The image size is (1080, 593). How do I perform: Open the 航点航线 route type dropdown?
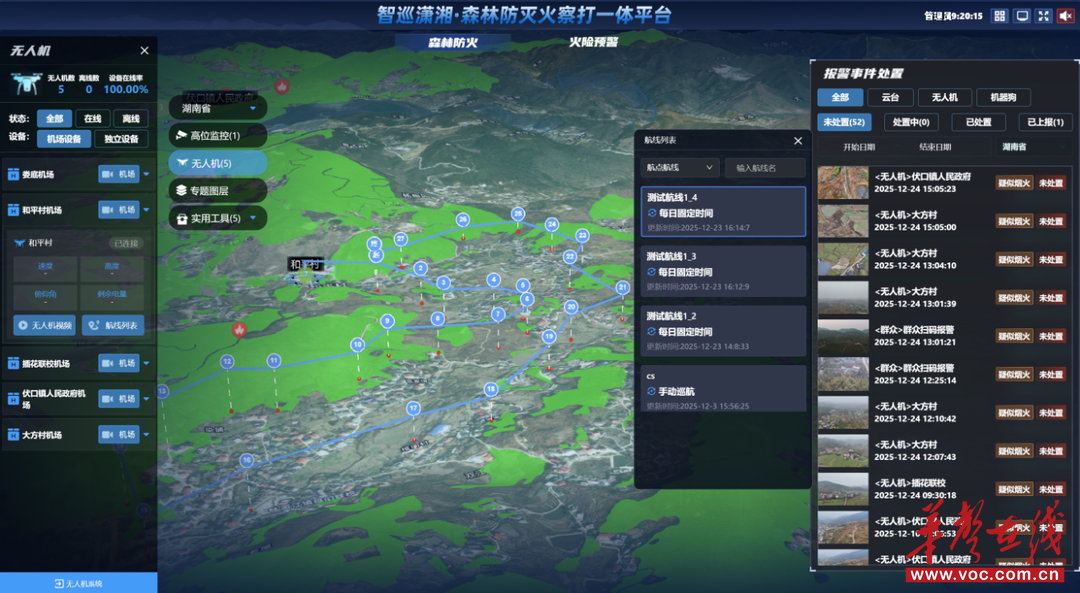click(680, 167)
